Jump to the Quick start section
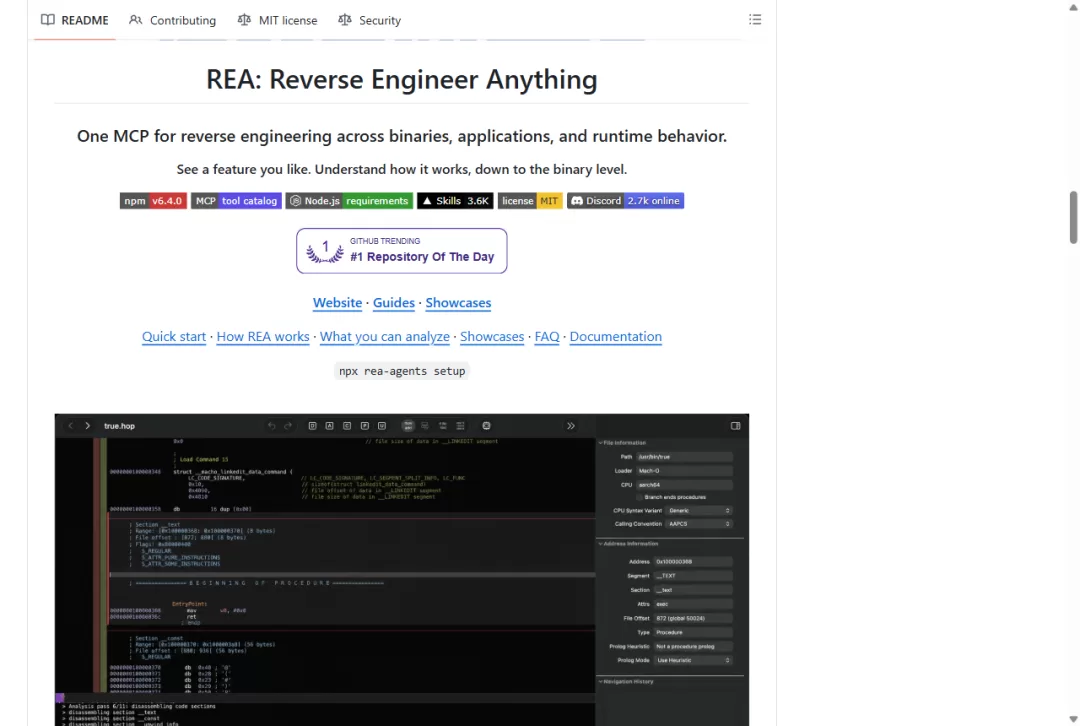Viewport: 1080px width, 726px height. (174, 336)
